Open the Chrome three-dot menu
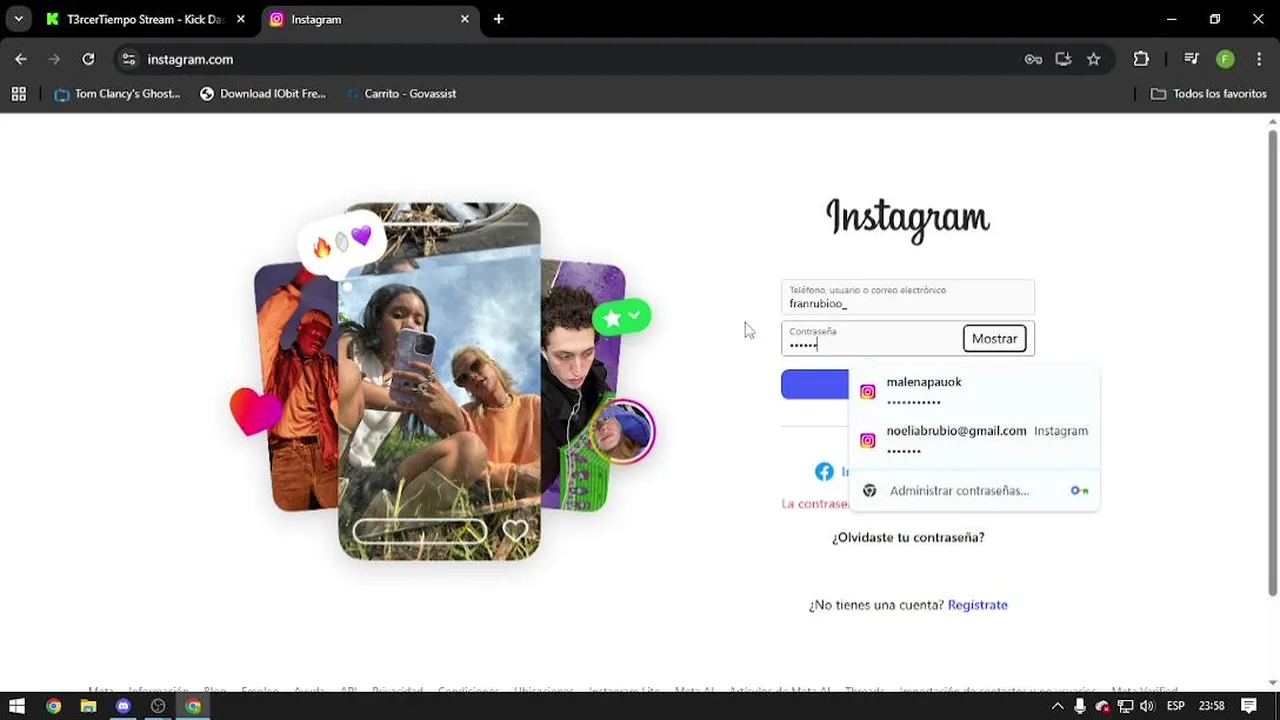The image size is (1280, 720). point(1259,59)
